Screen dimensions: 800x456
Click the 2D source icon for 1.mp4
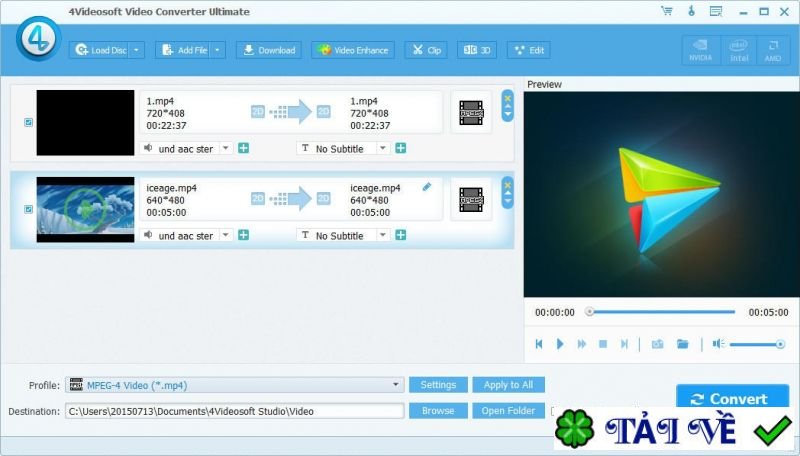[258, 111]
